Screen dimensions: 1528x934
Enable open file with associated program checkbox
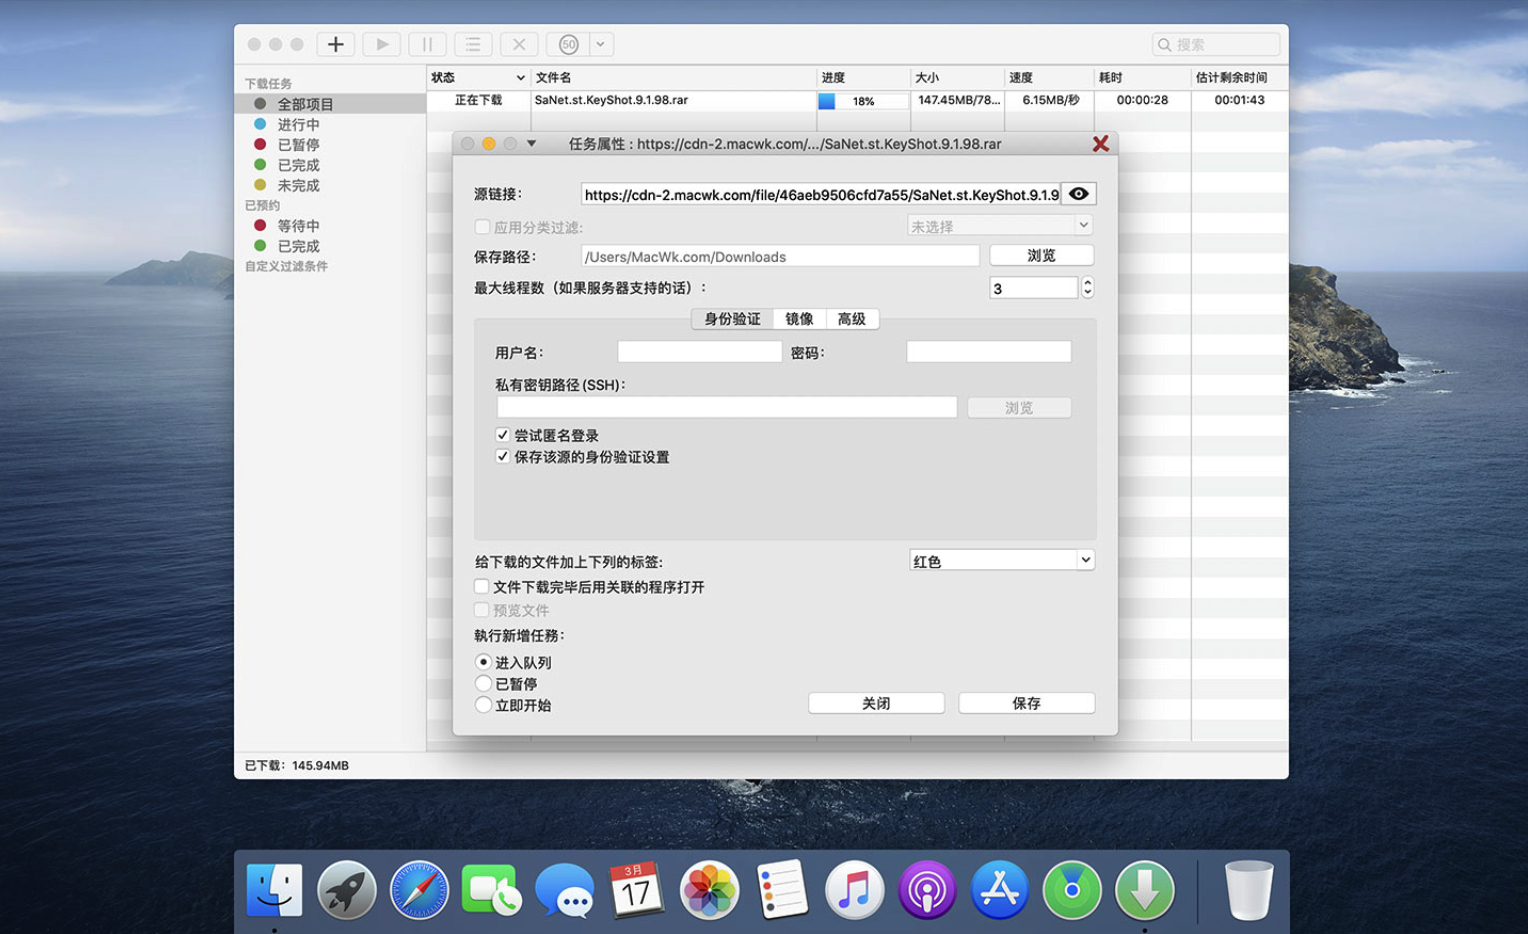click(x=482, y=587)
